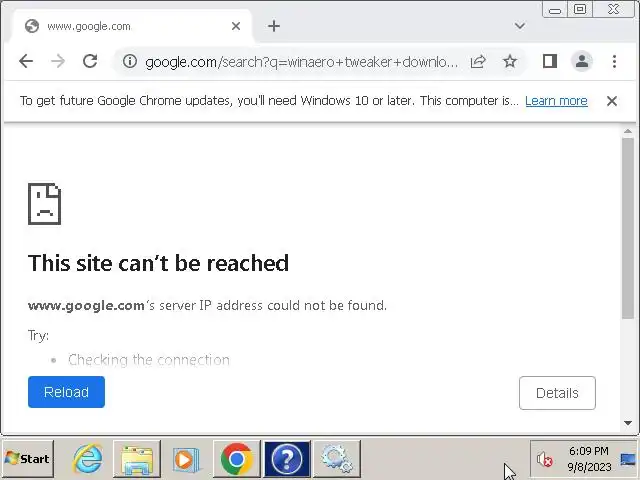Select the www.google.com tab

point(133,26)
